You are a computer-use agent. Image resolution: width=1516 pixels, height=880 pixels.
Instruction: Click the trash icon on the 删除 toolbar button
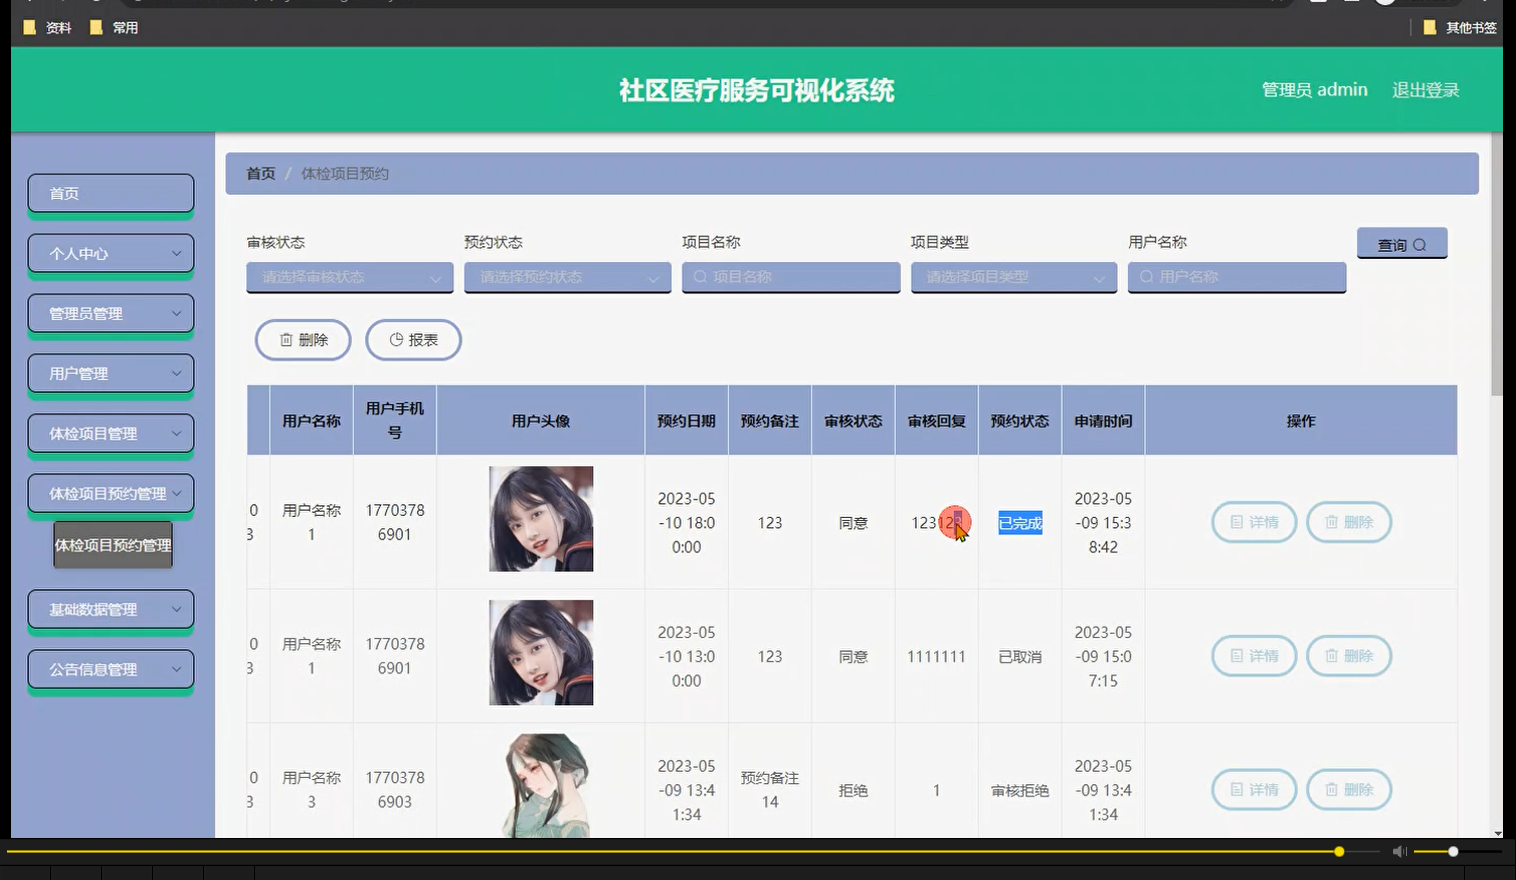click(x=284, y=340)
